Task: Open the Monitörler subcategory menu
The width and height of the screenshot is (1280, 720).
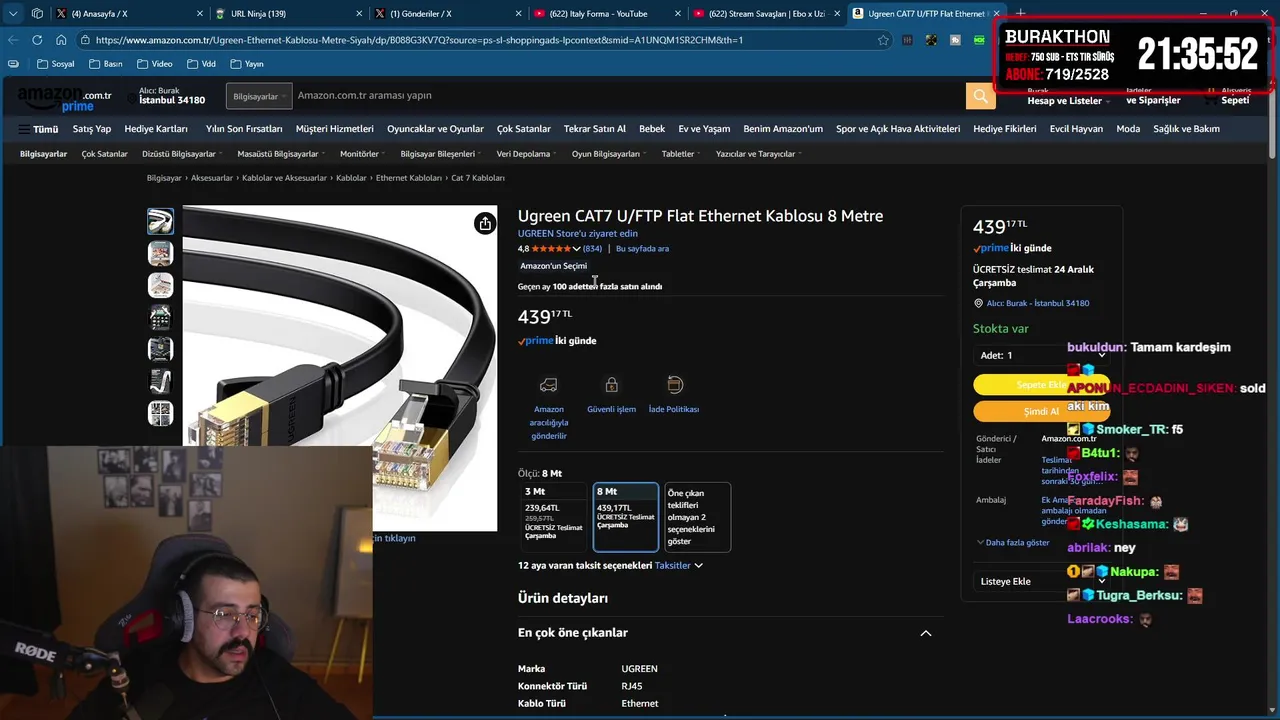Action: tap(362, 154)
